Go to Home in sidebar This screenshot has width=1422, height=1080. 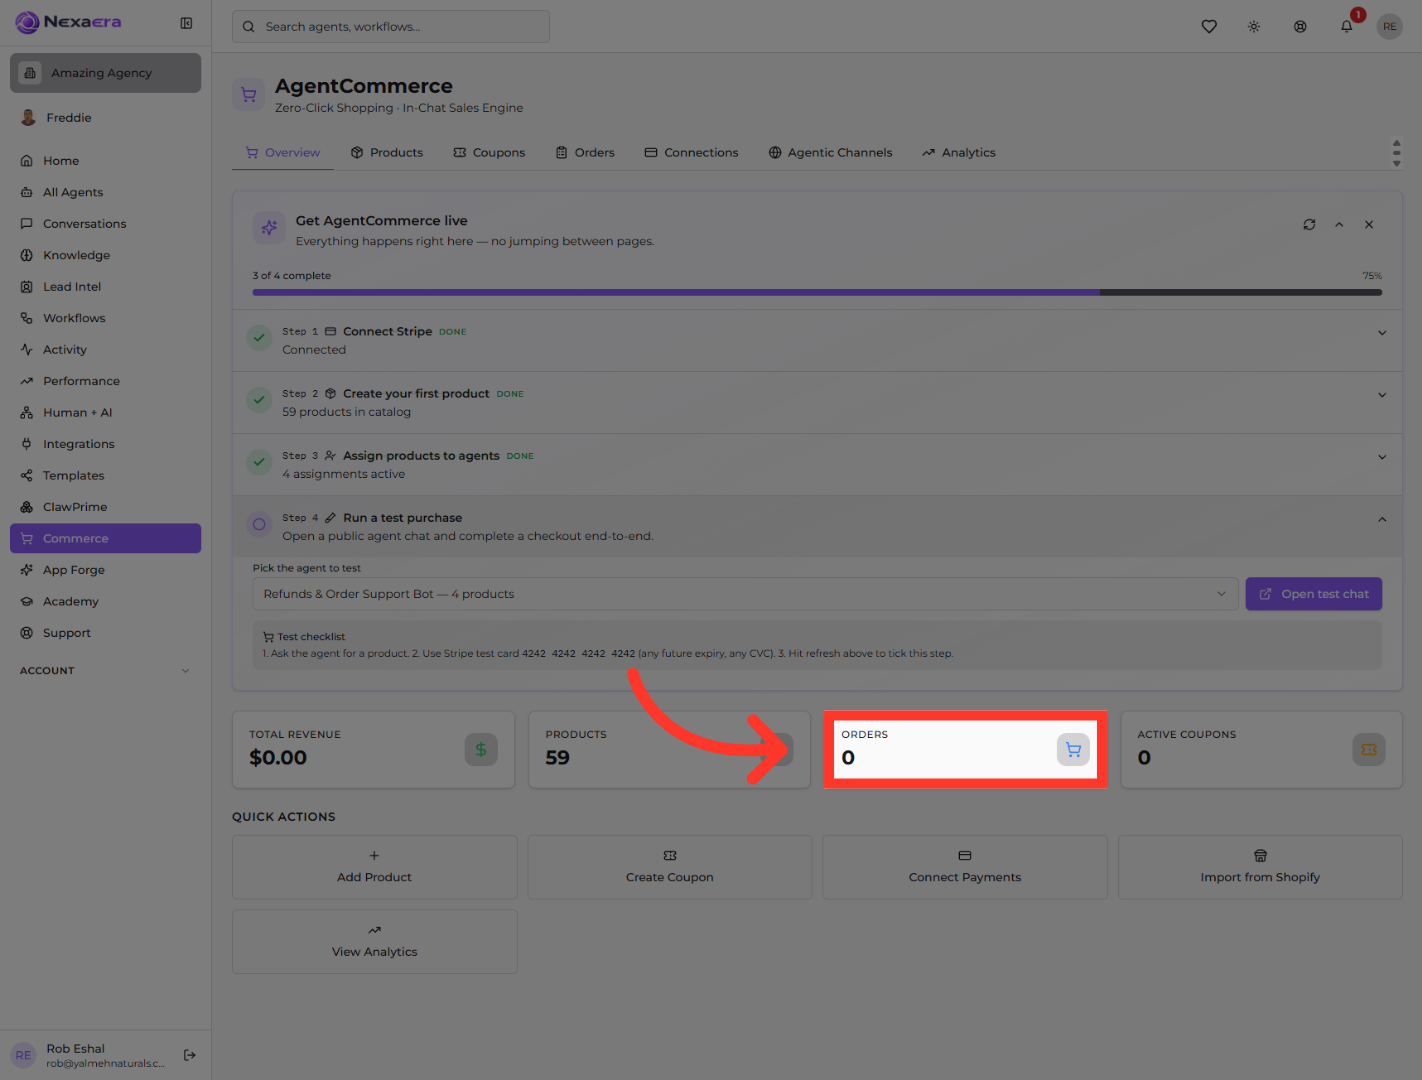click(x=105, y=161)
